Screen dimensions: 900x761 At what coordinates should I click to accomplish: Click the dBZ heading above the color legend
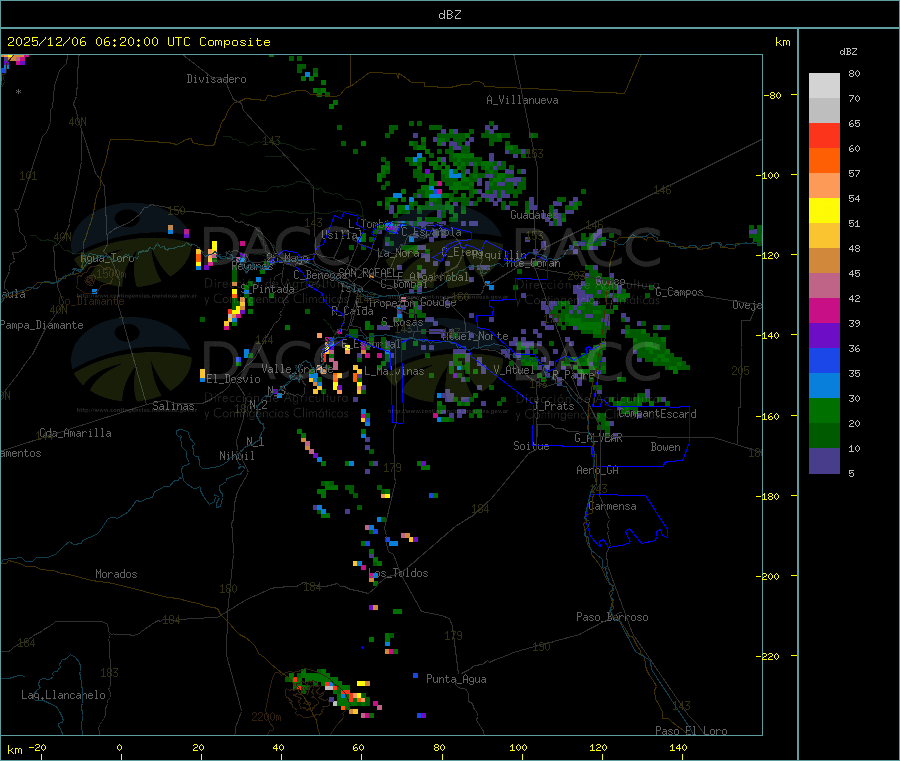(848, 52)
